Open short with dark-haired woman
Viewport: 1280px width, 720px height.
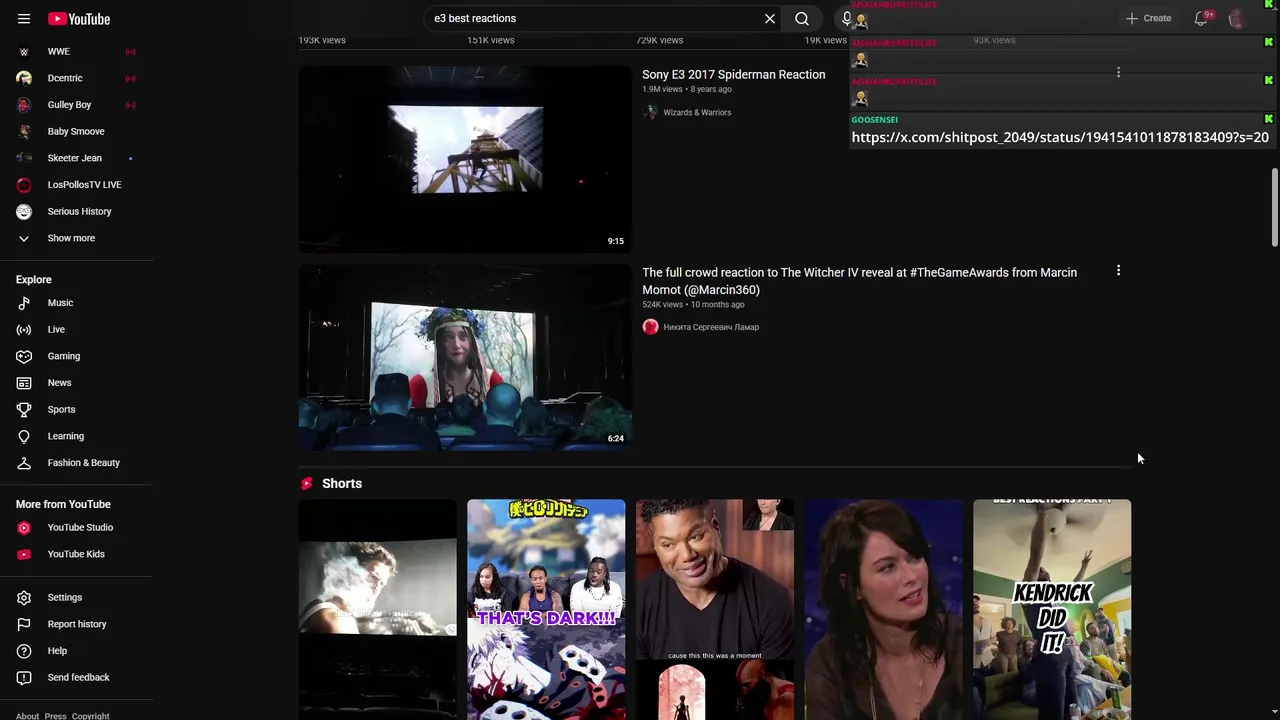click(x=883, y=609)
